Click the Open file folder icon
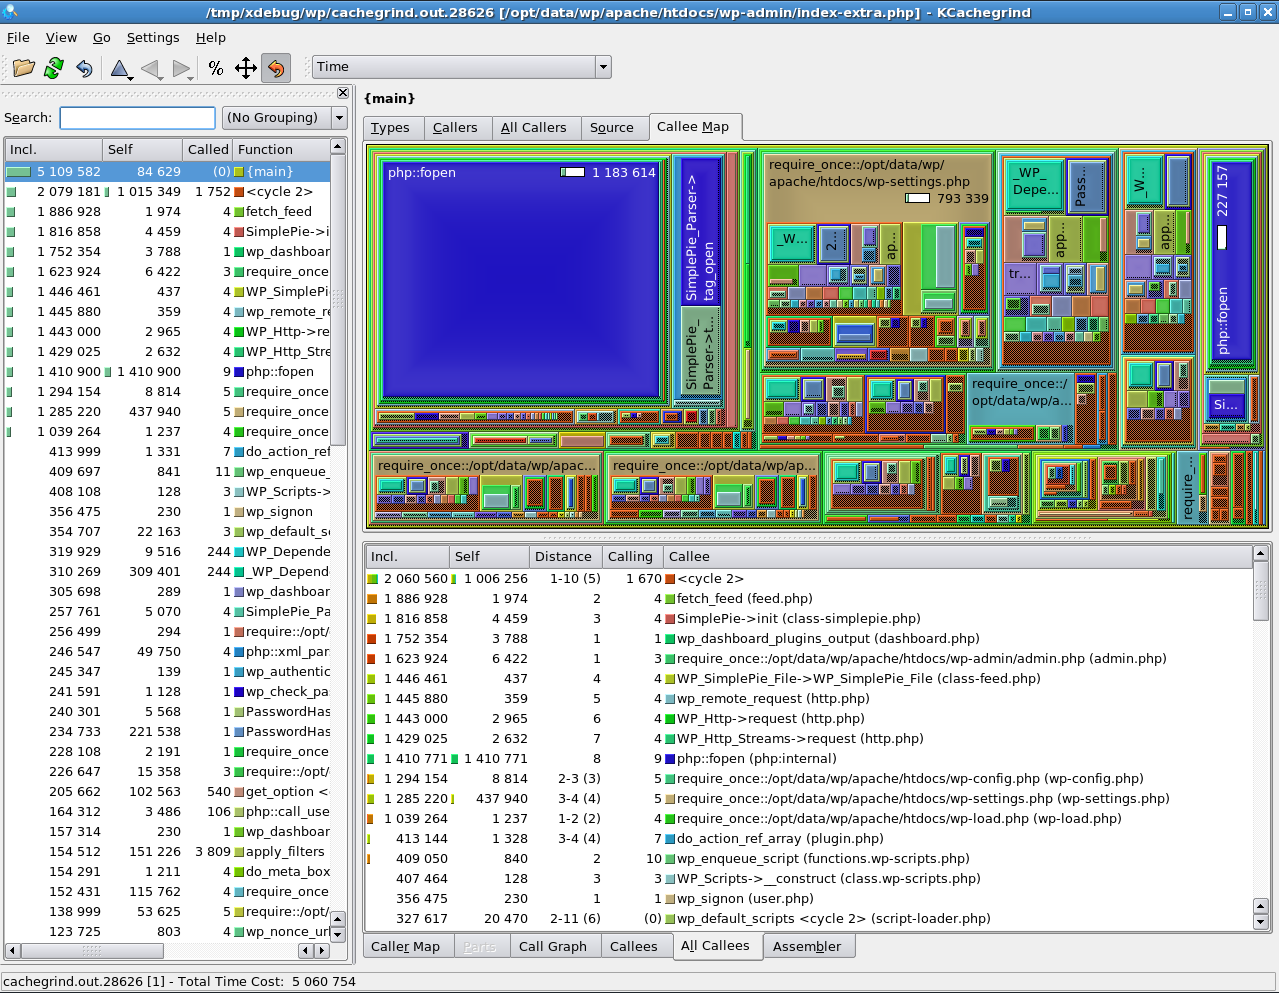The height and width of the screenshot is (993, 1279). pyautogui.click(x=24, y=67)
